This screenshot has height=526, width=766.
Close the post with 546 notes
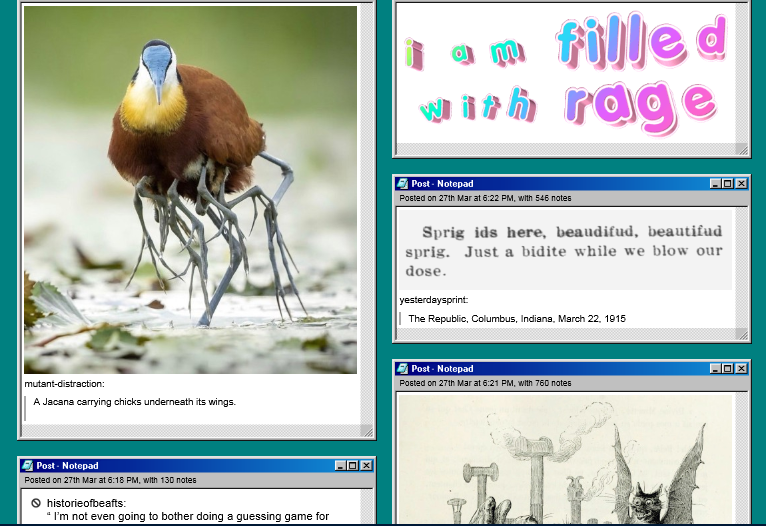(742, 184)
